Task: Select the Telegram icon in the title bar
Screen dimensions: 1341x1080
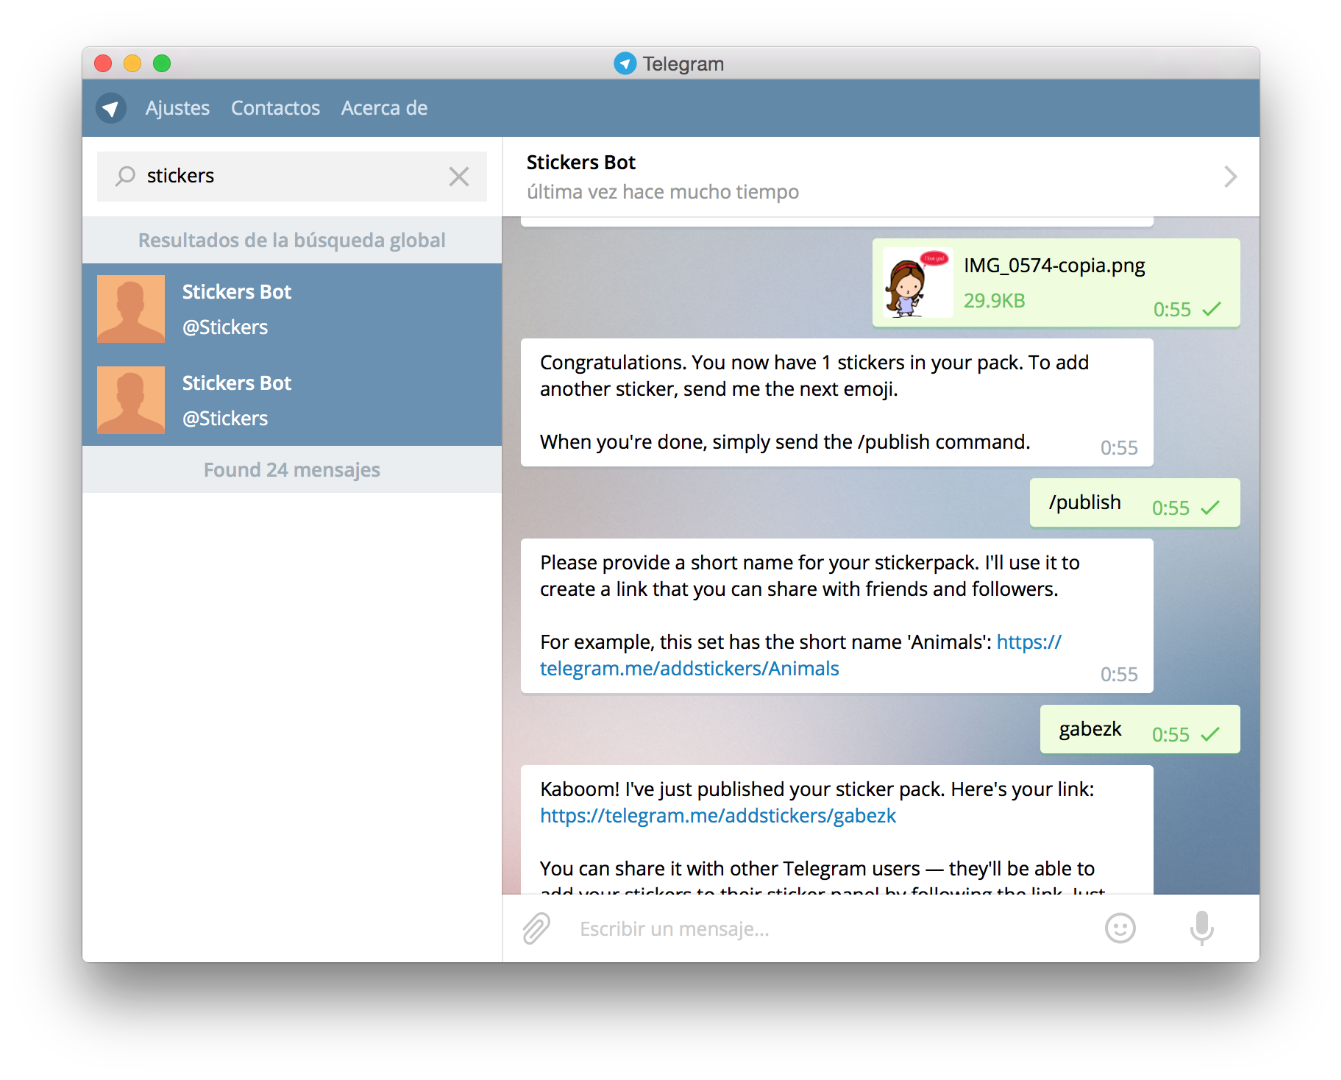Action: tap(625, 63)
